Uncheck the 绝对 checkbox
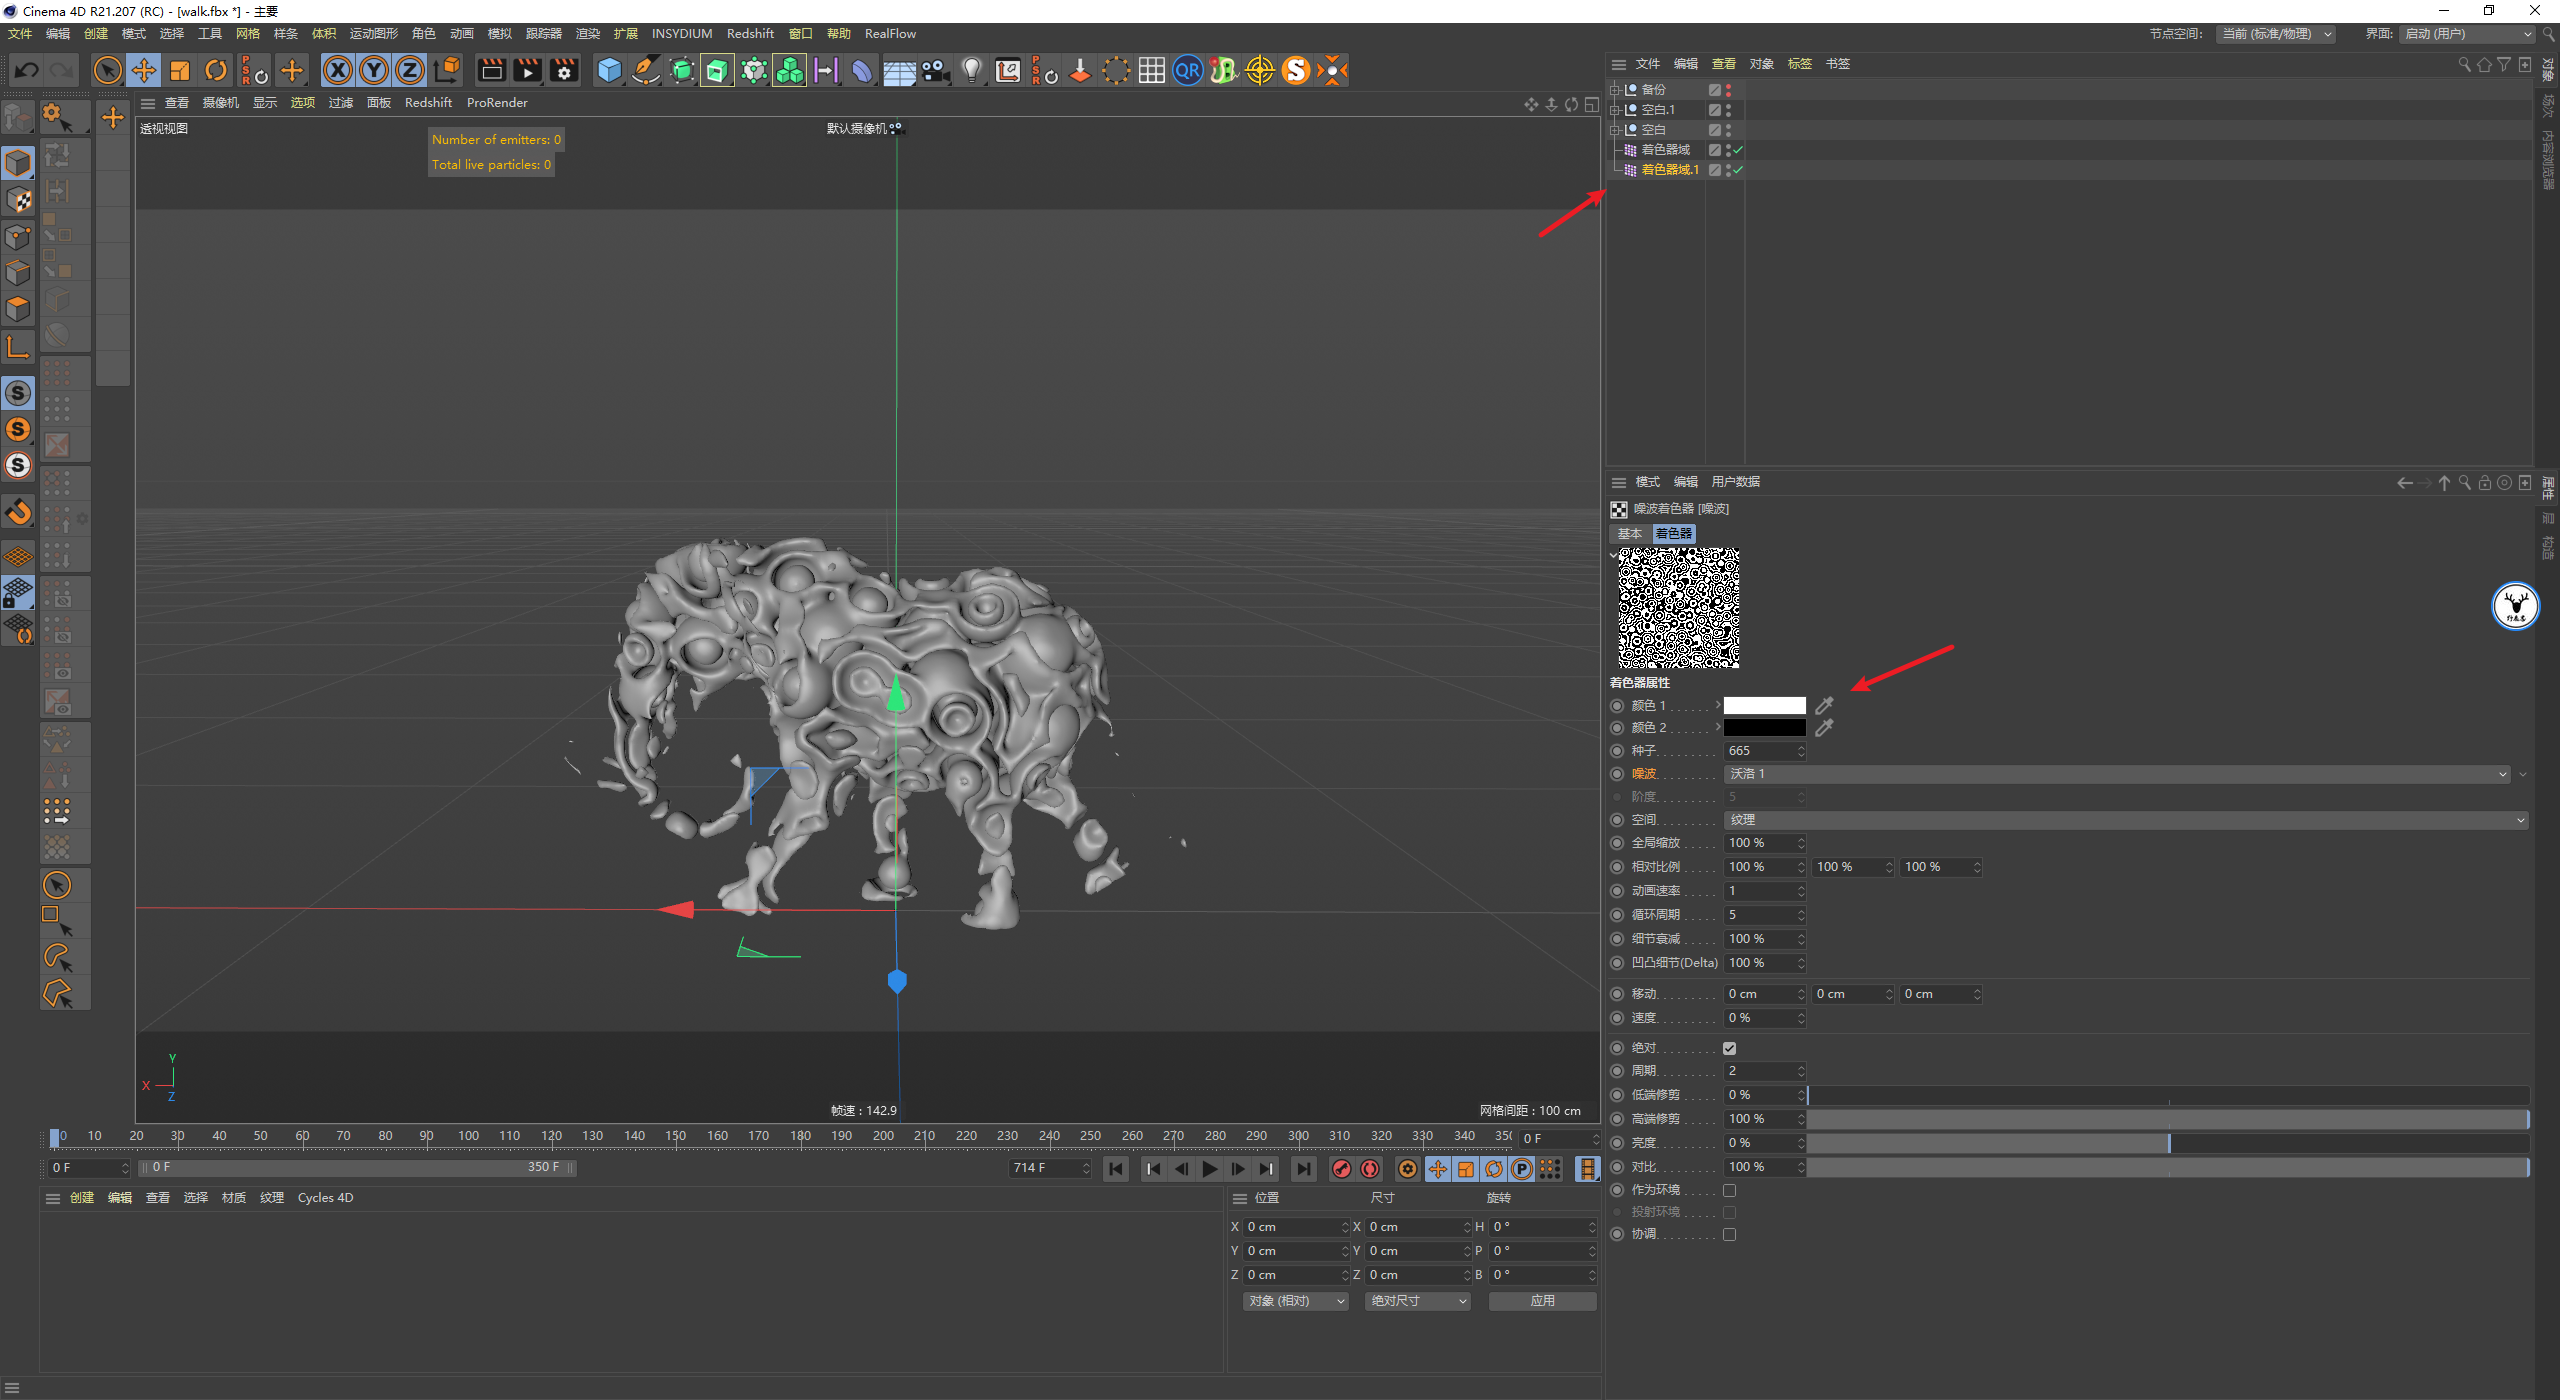The height and width of the screenshot is (1400, 2560). (1729, 1048)
